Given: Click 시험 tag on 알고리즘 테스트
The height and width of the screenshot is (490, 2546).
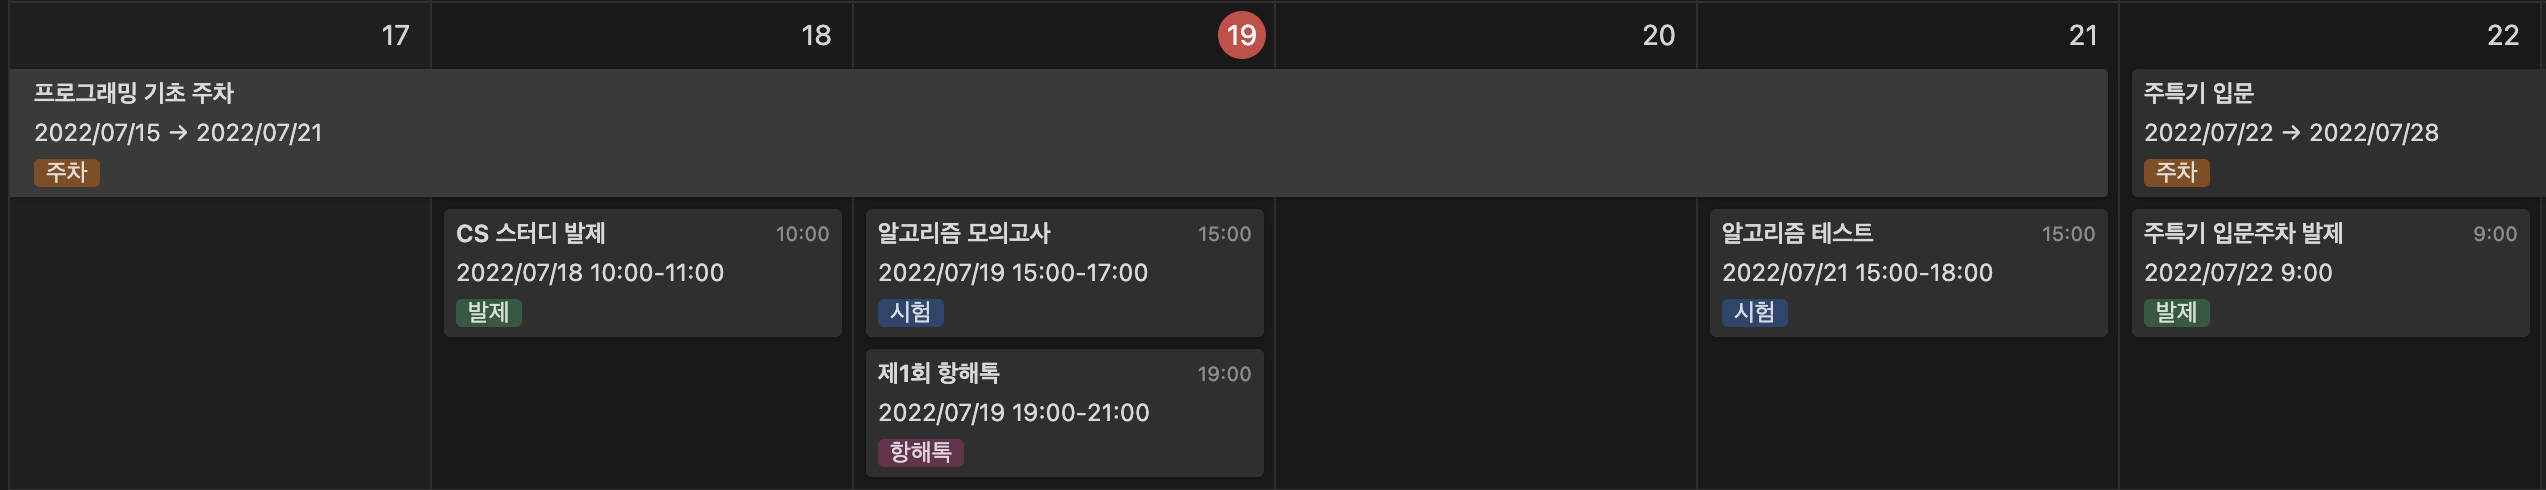Looking at the screenshot, I should [x=1754, y=313].
